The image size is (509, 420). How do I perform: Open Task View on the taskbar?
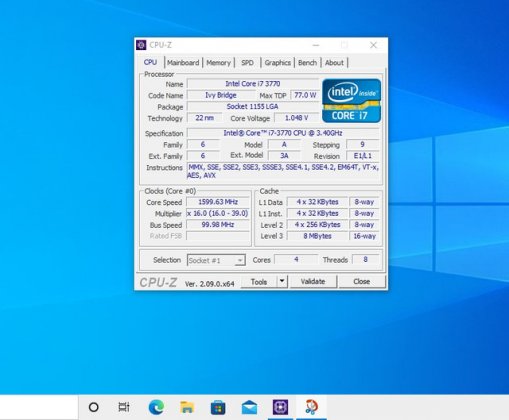124,407
